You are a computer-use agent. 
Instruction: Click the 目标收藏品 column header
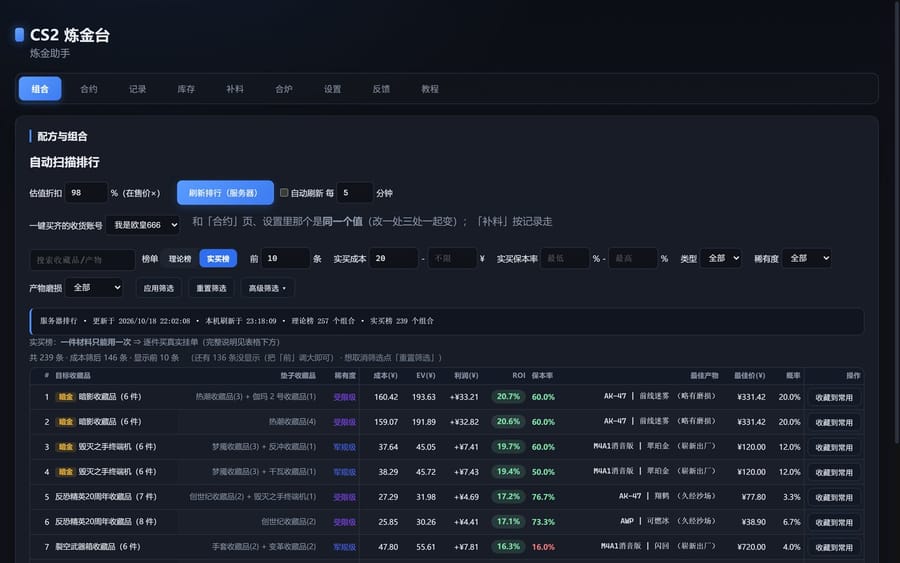pyautogui.click(x=73, y=375)
